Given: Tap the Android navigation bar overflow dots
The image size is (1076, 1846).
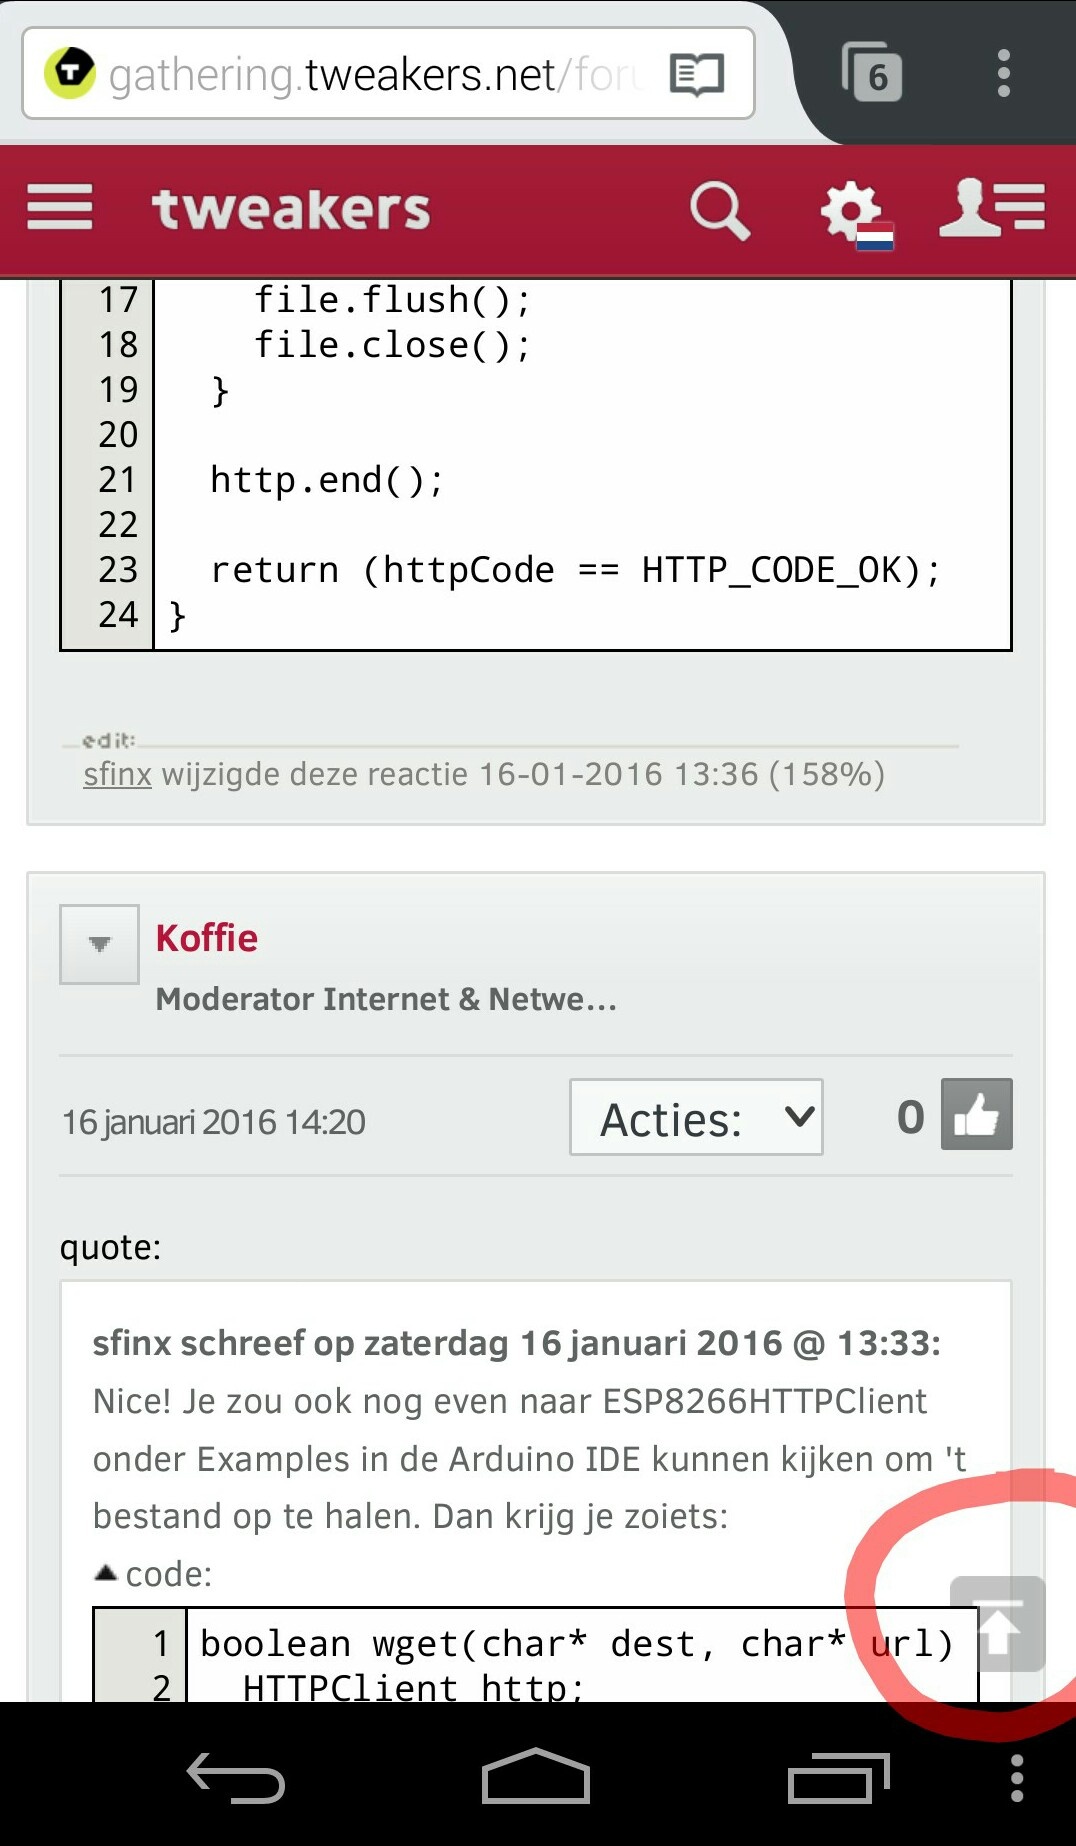Looking at the screenshot, I should pos(1017,1779).
